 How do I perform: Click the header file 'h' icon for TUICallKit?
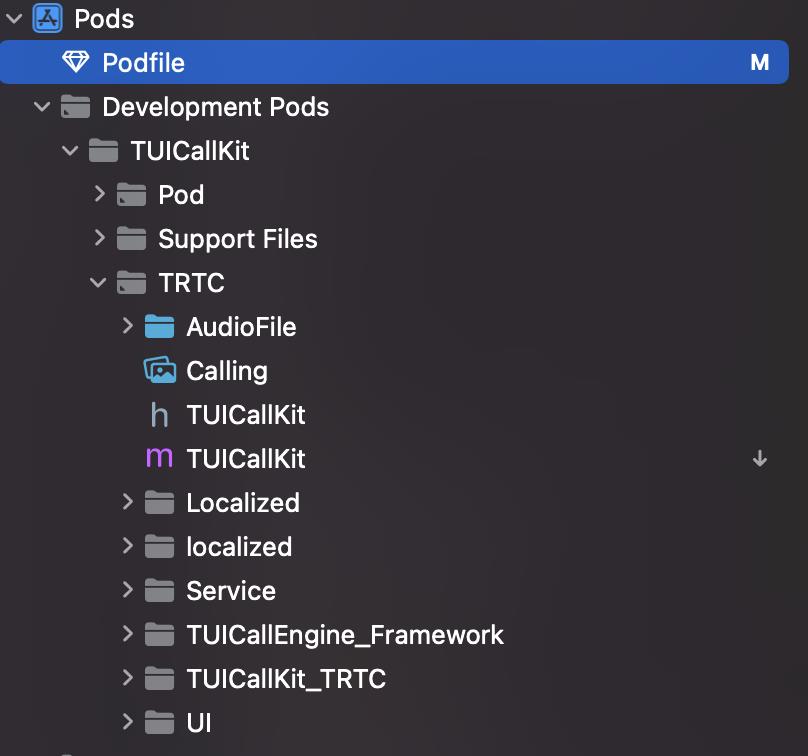pyautogui.click(x=159, y=415)
